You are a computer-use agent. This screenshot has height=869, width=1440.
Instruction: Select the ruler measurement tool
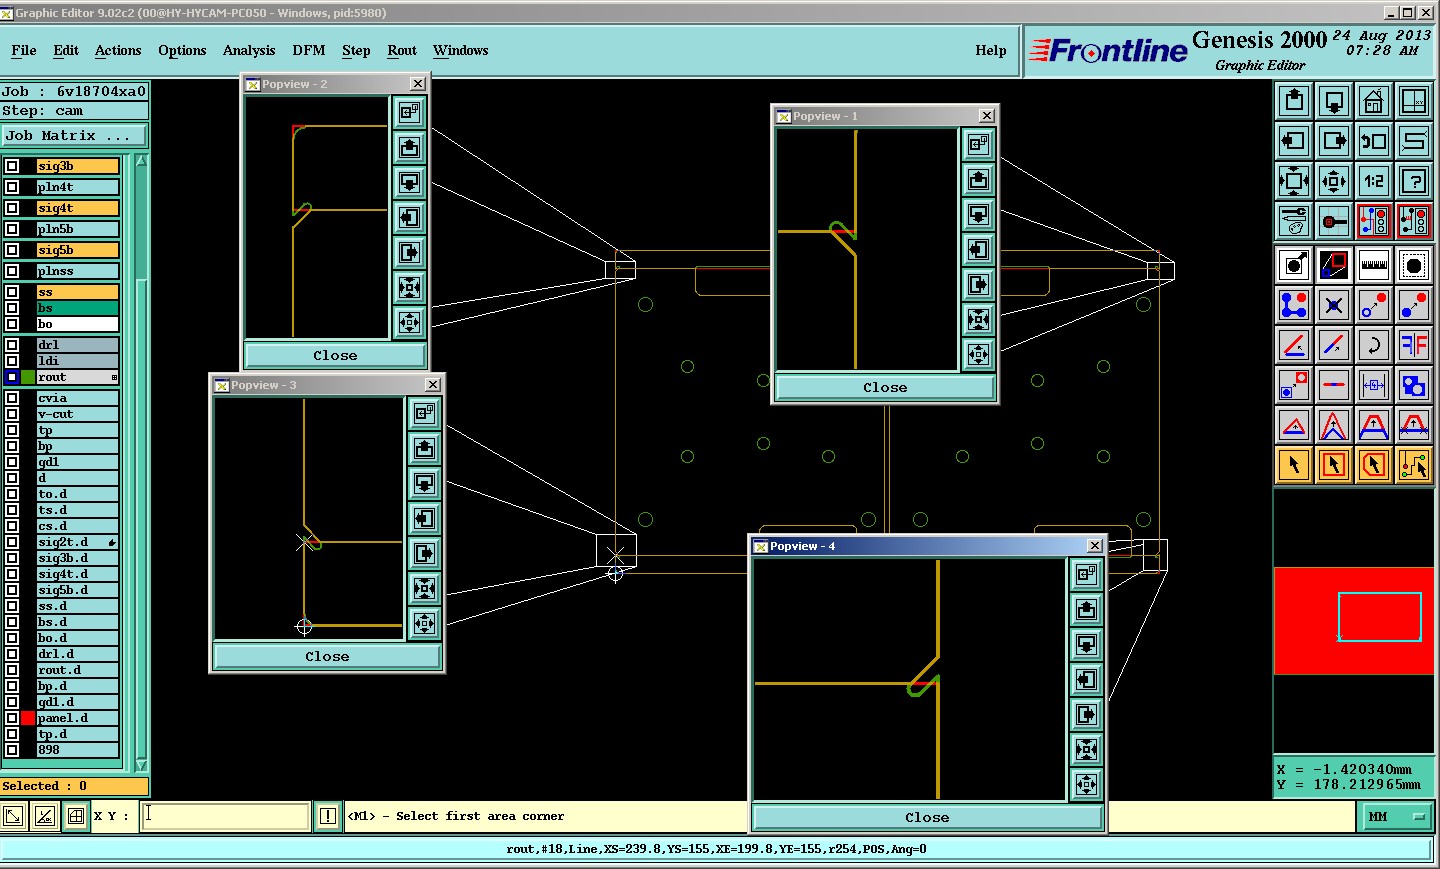pyautogui.click(x=1374, y=265)
